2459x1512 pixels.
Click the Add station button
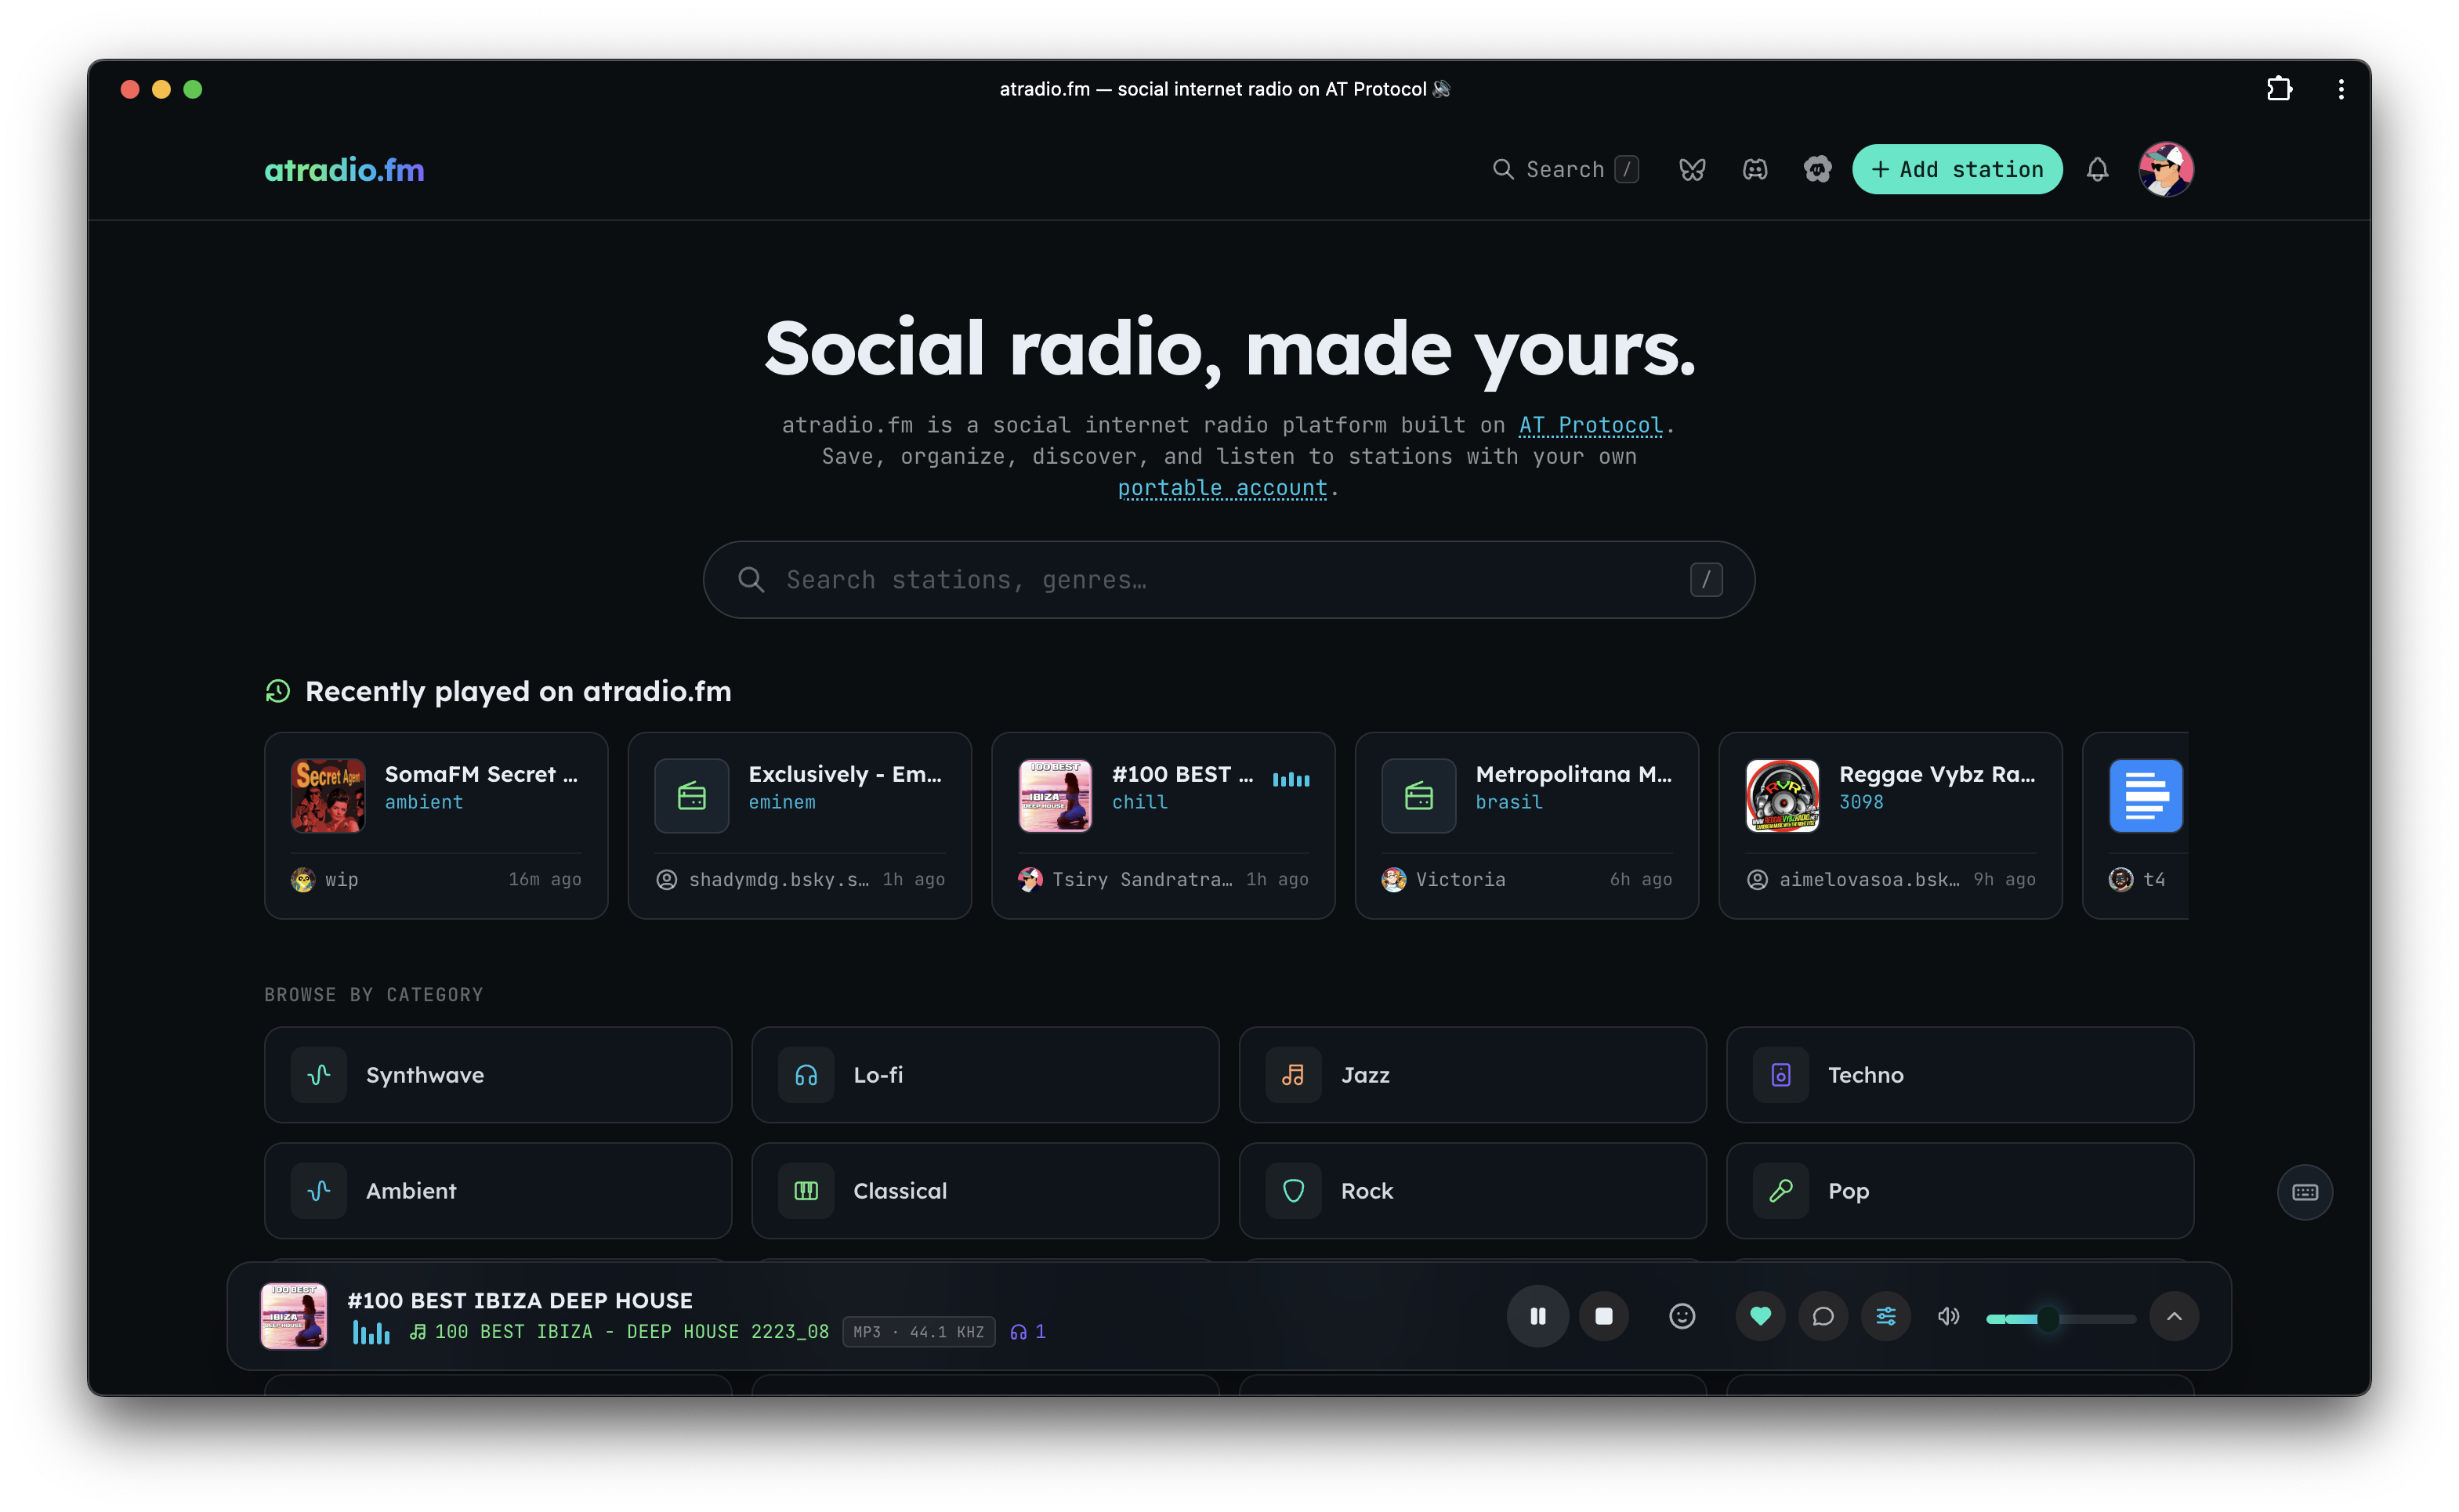click(1957, 170)
